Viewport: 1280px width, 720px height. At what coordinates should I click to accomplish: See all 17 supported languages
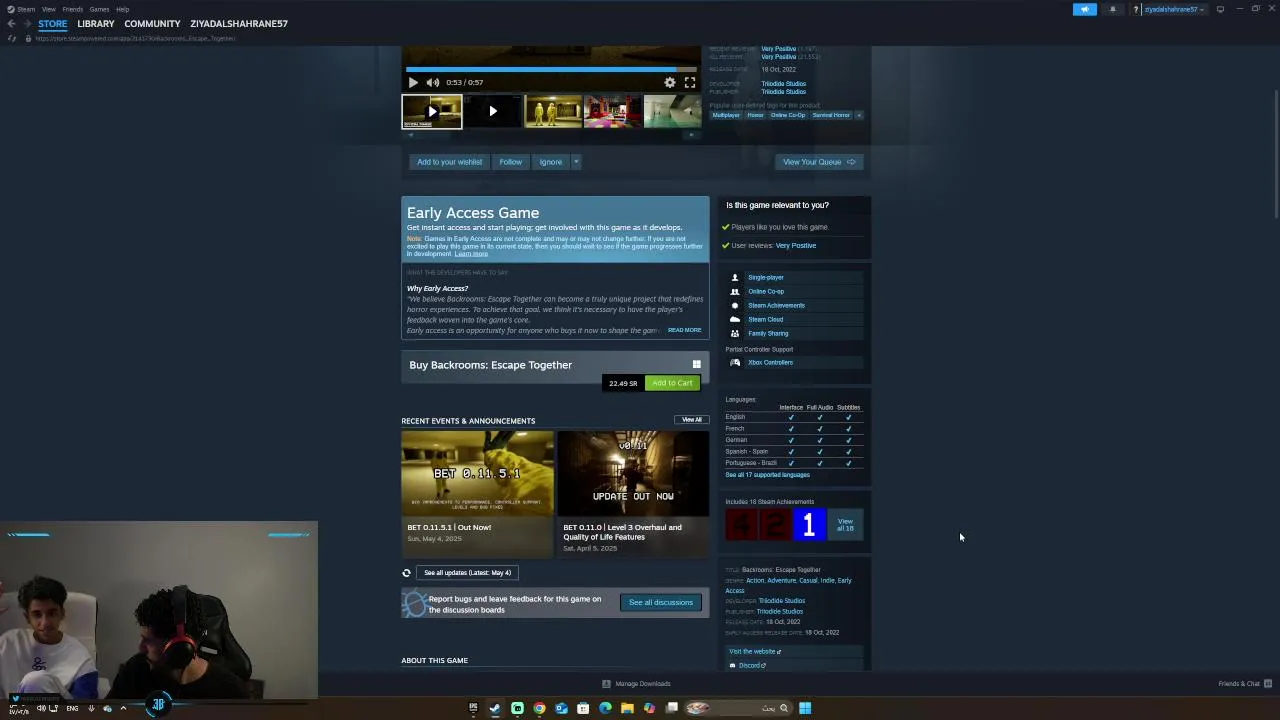(767, 475)
